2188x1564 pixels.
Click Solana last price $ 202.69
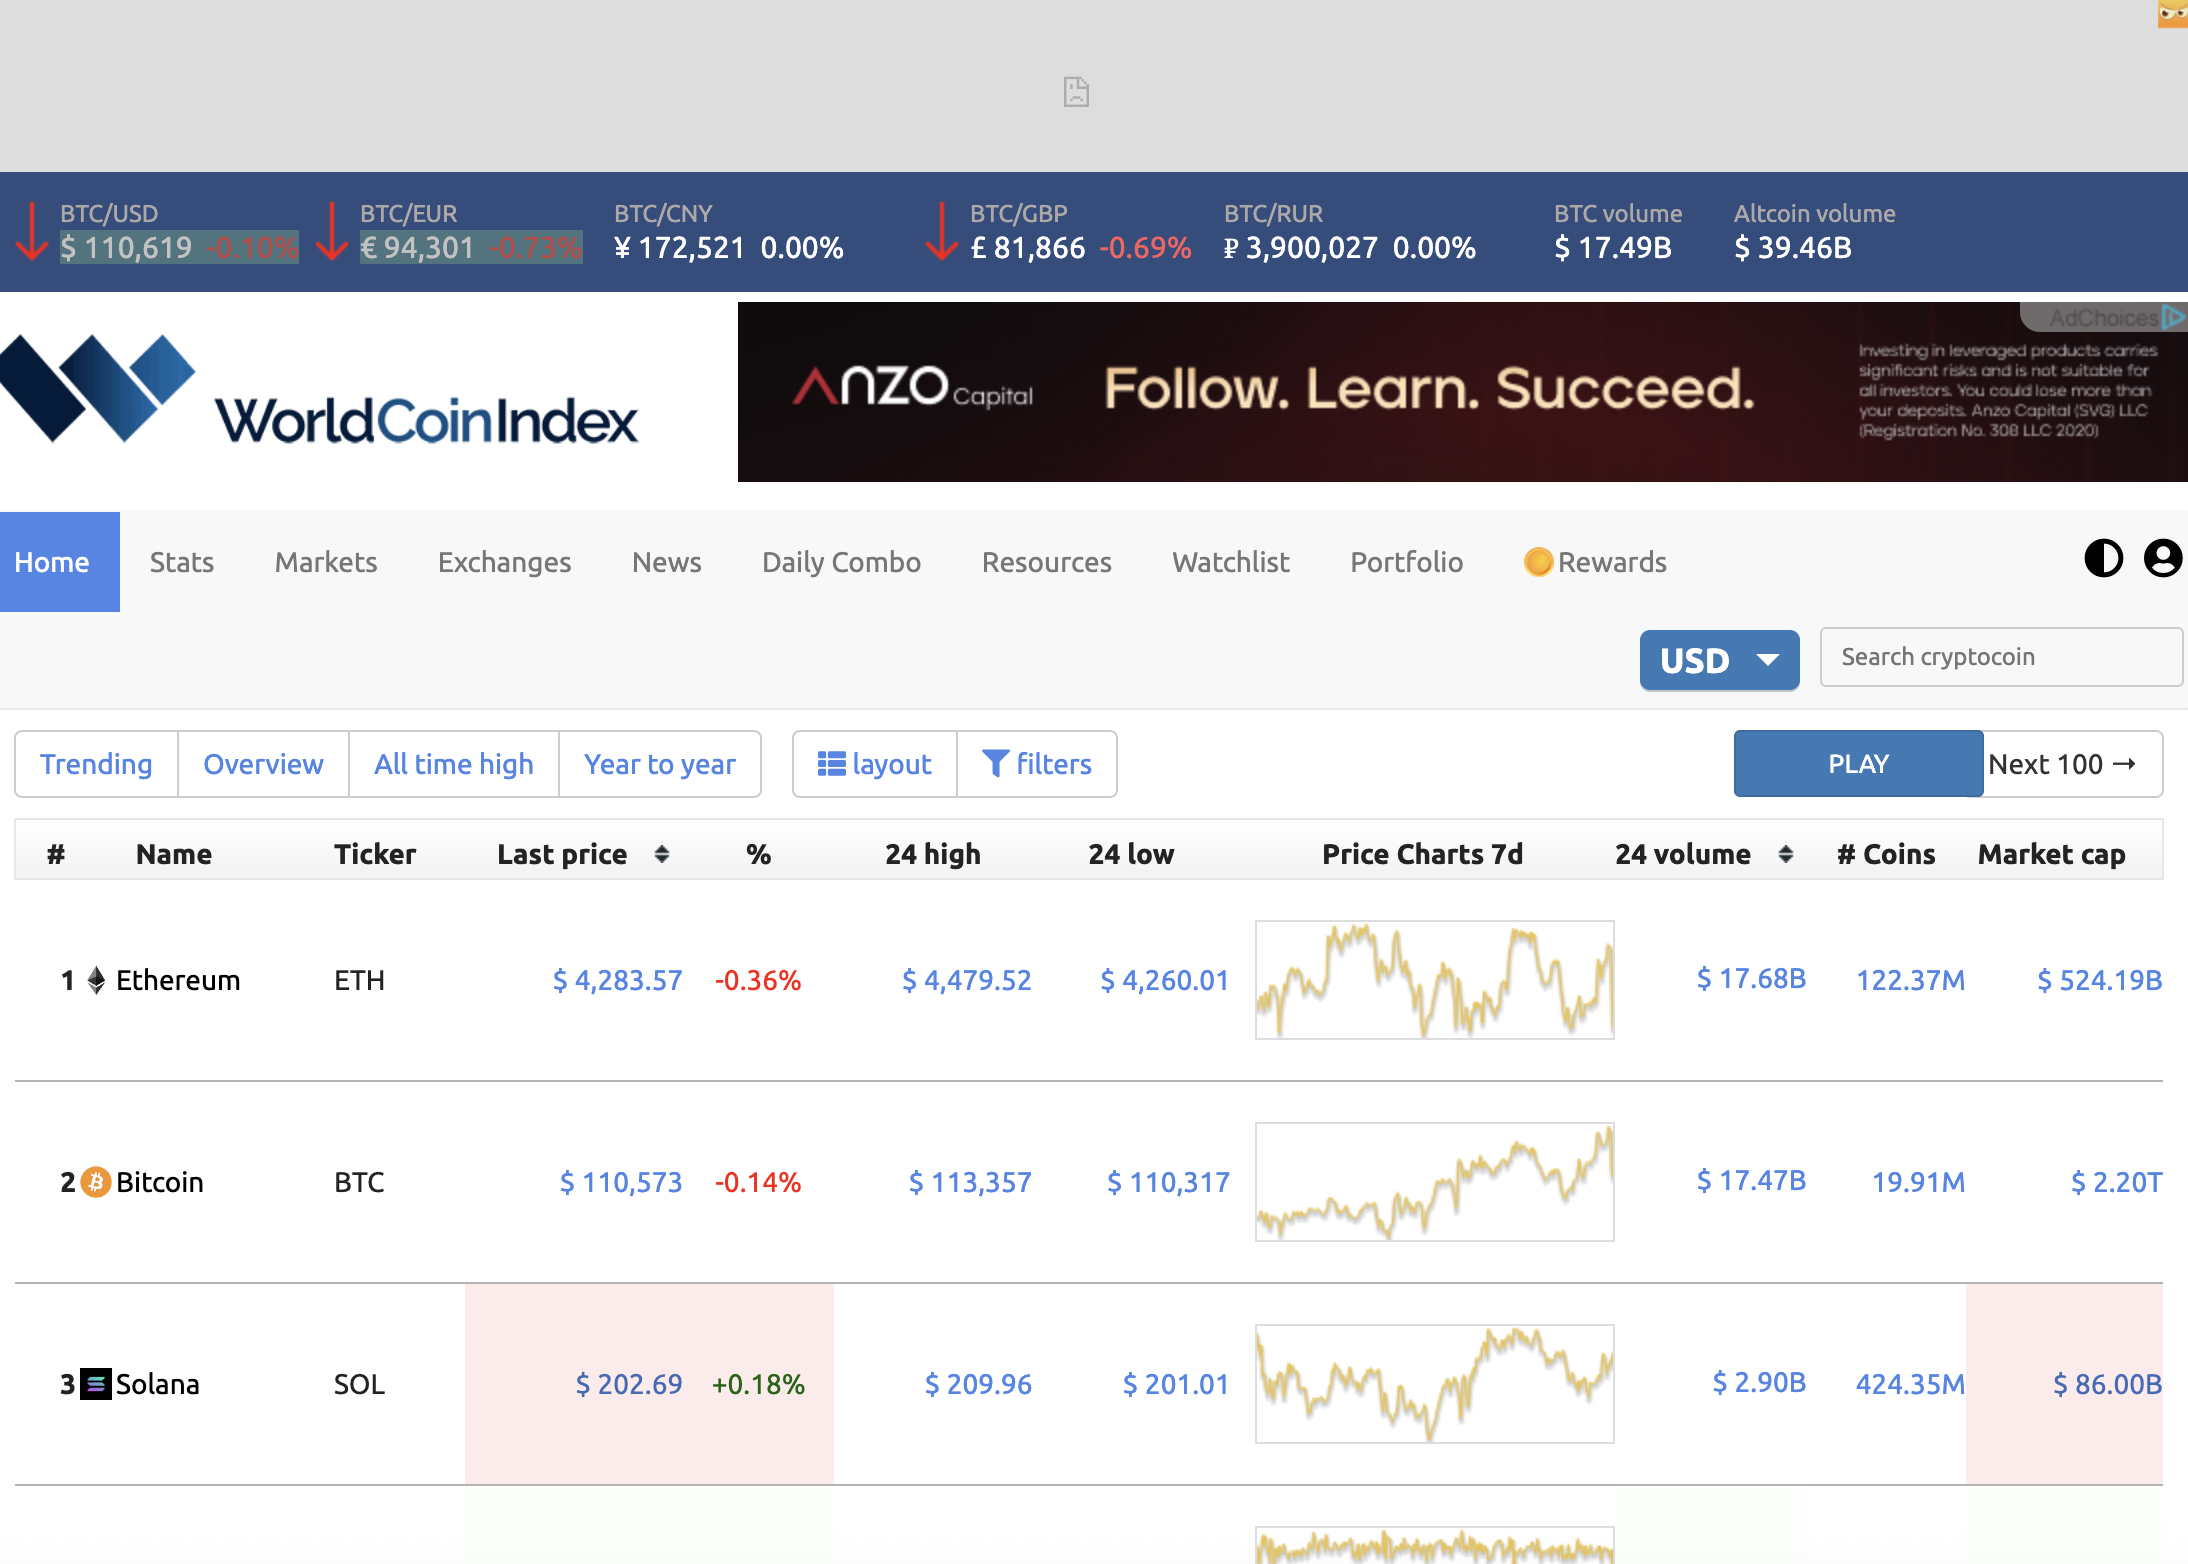[x=629, y=1384]
